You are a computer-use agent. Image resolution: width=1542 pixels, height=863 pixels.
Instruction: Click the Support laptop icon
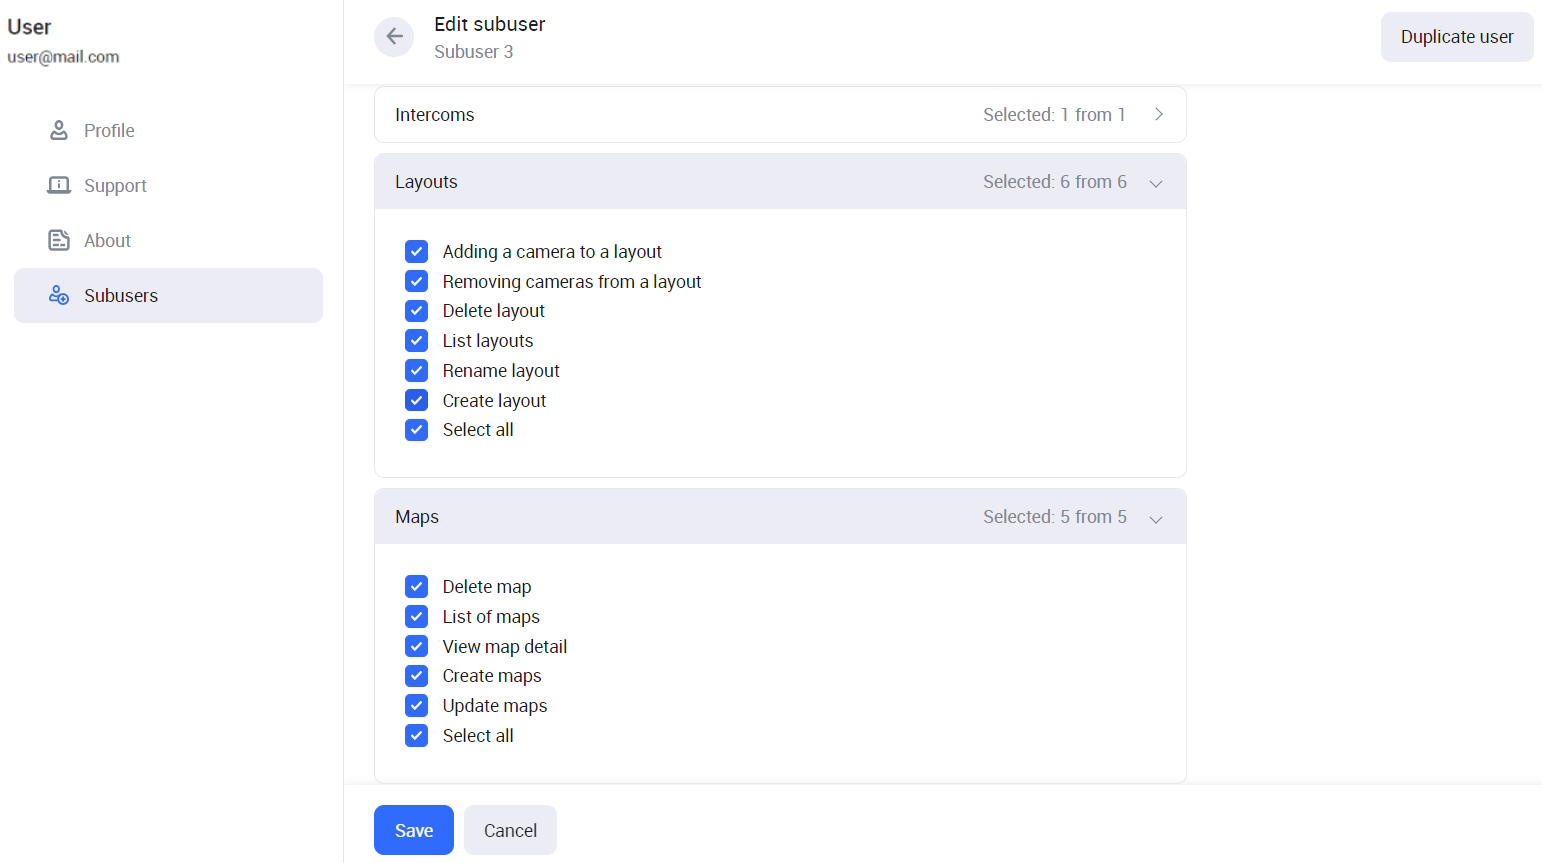tap(59, 185)
